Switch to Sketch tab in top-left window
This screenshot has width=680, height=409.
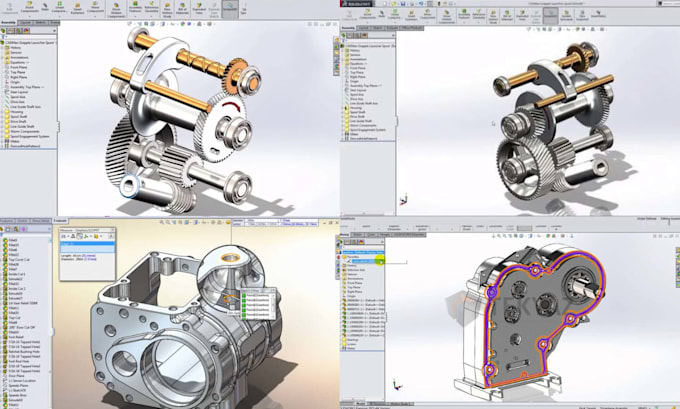point(40,23)
